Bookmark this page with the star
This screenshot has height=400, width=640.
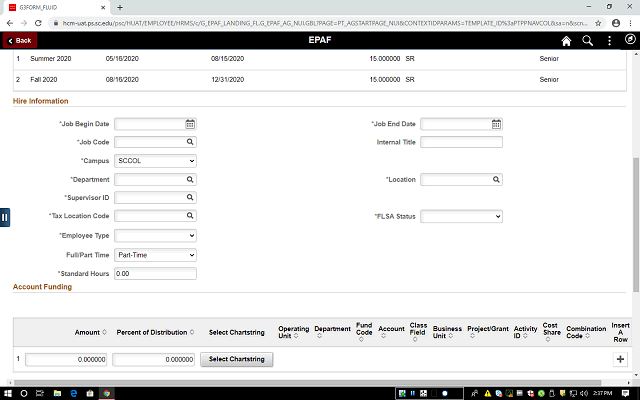(598, 23)
